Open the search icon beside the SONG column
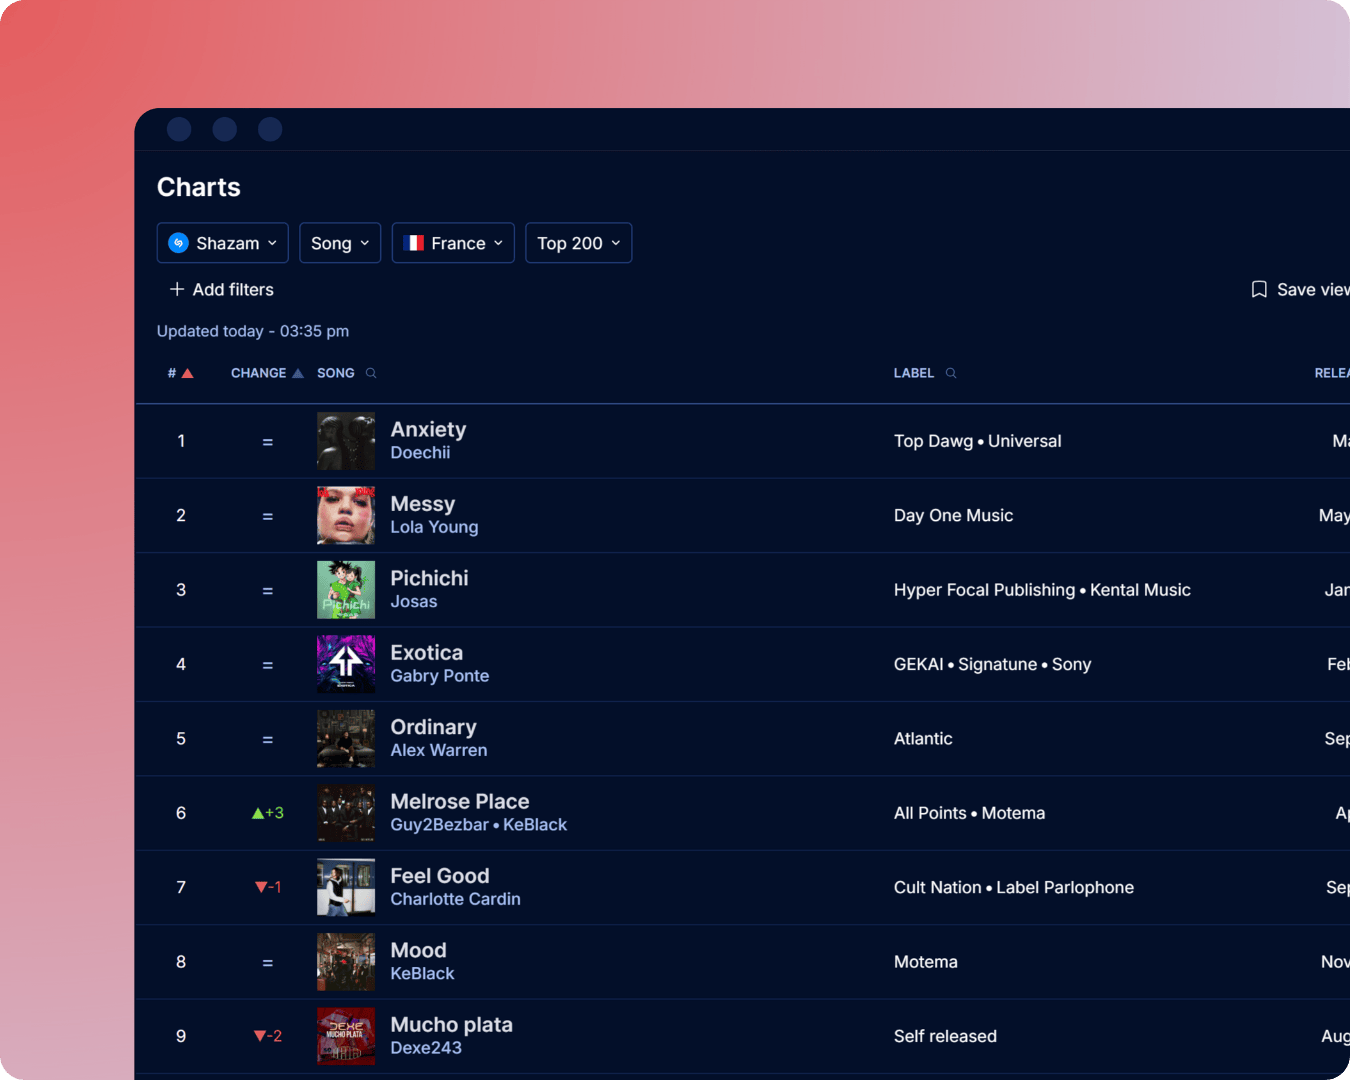1350x1080 pixels. 370,373
